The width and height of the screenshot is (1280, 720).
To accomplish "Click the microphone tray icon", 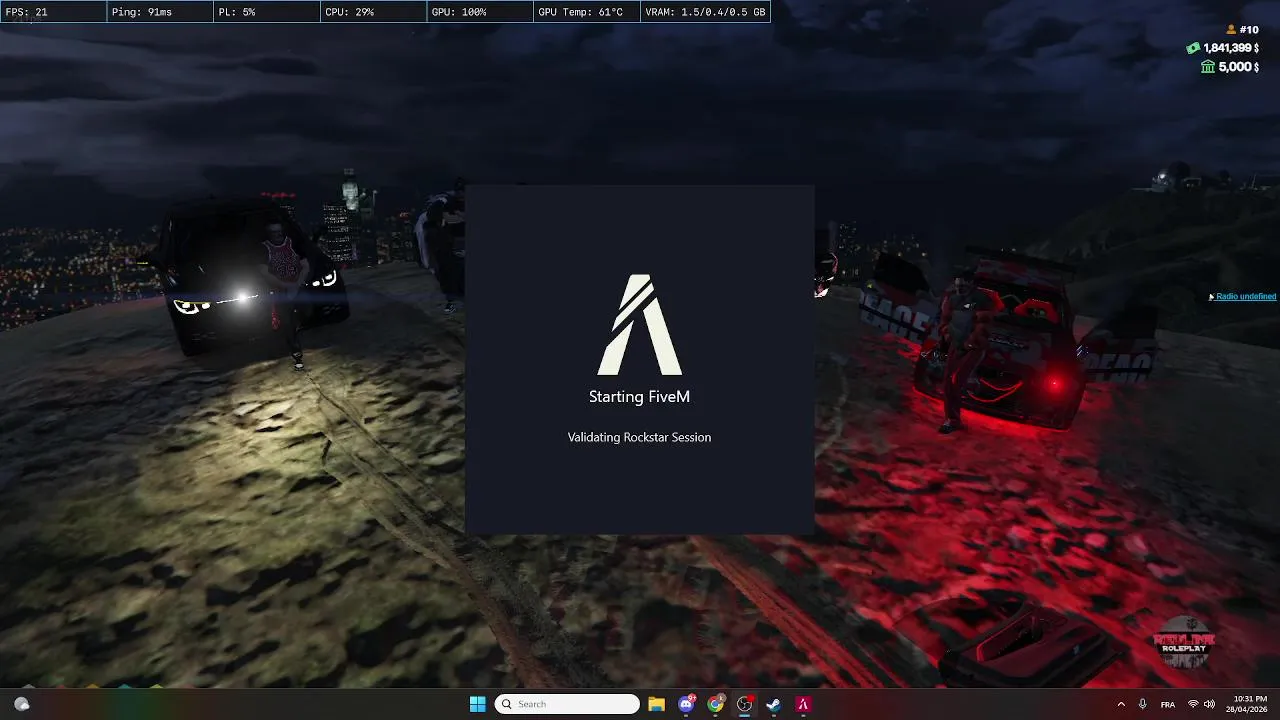I will click(1142, 704).
